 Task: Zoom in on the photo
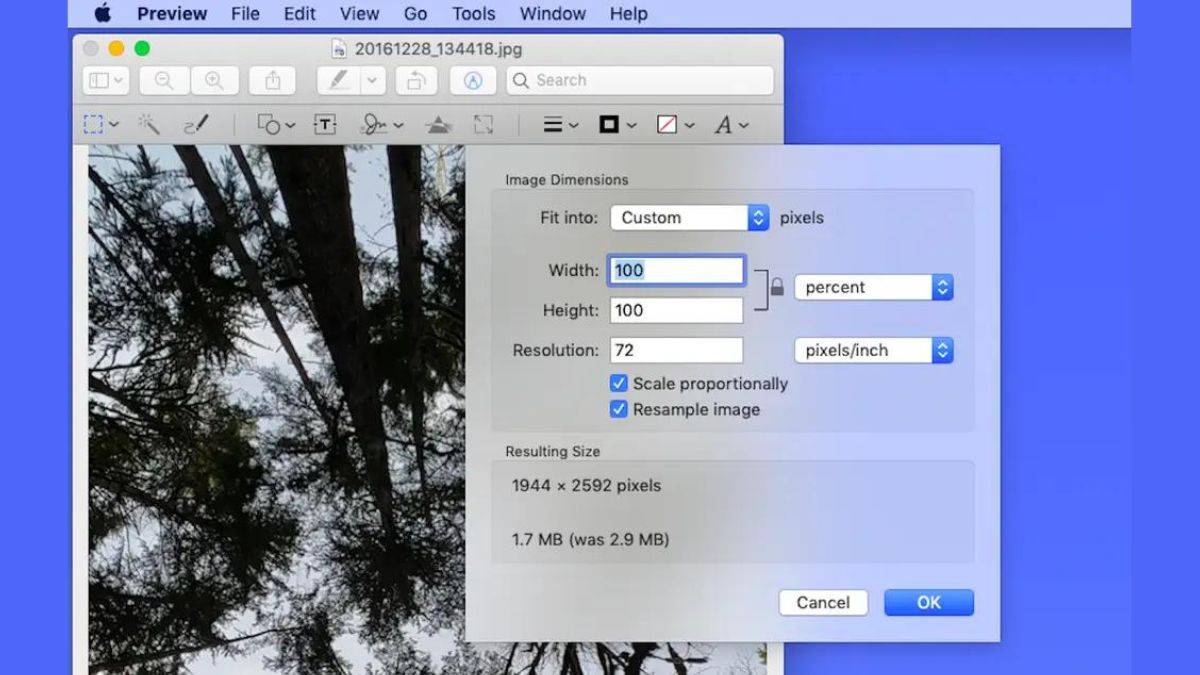click(x=212, y=80)
